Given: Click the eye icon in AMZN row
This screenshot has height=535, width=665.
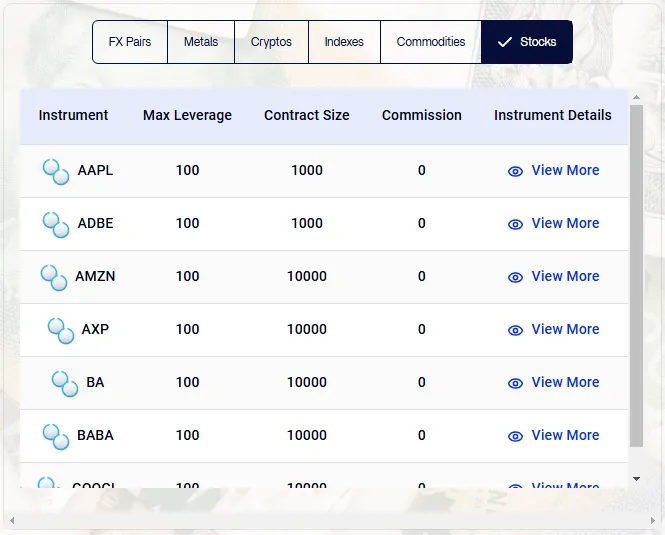Looking at the screenshot, I should click(515, 277).
